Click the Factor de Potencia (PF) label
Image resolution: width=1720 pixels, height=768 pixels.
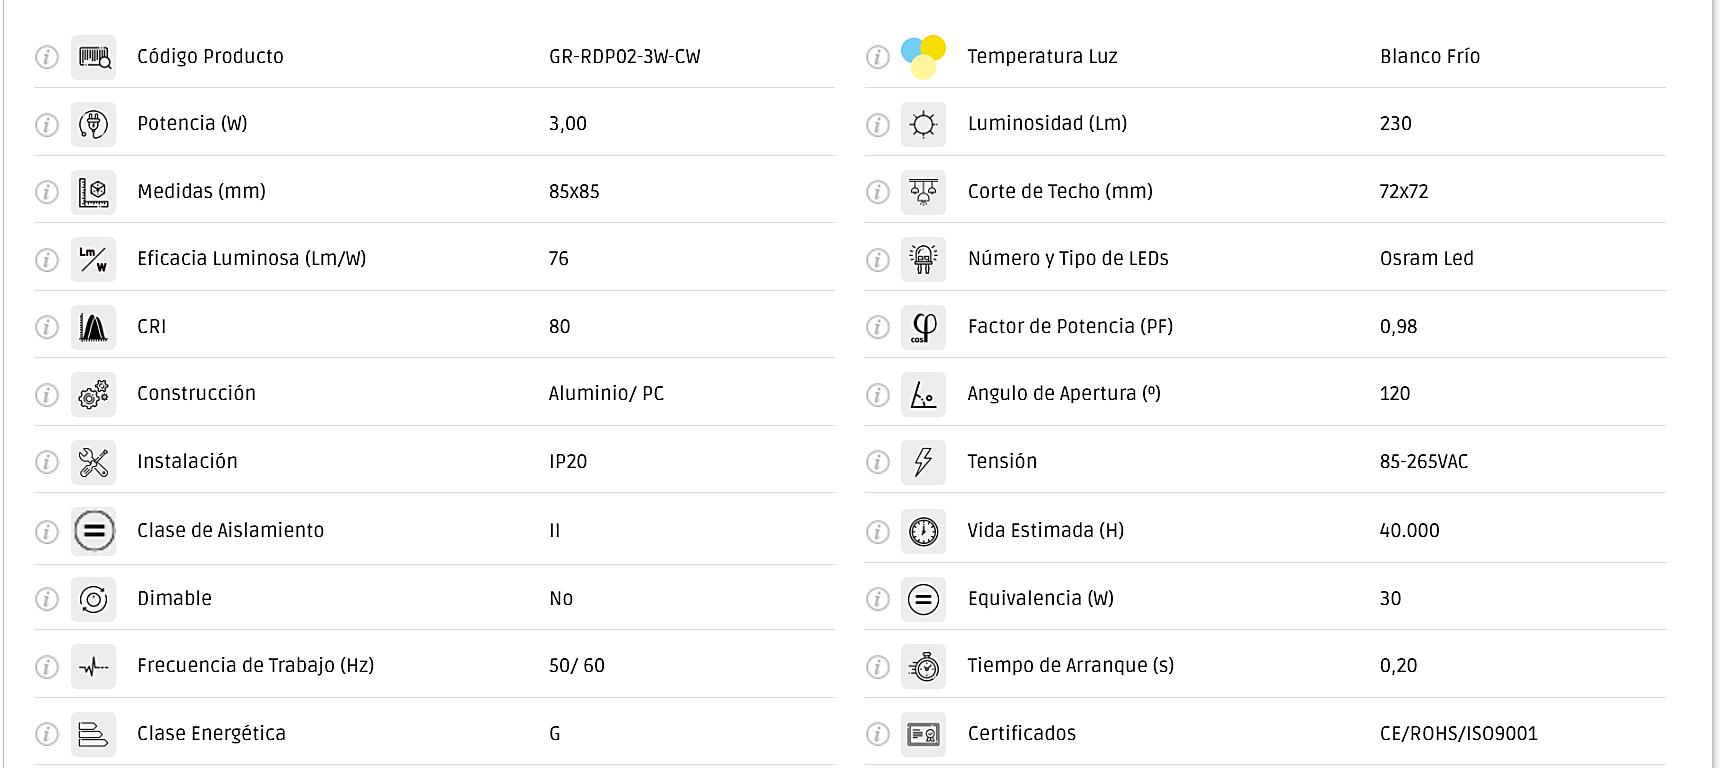(x=1070, y=327)
